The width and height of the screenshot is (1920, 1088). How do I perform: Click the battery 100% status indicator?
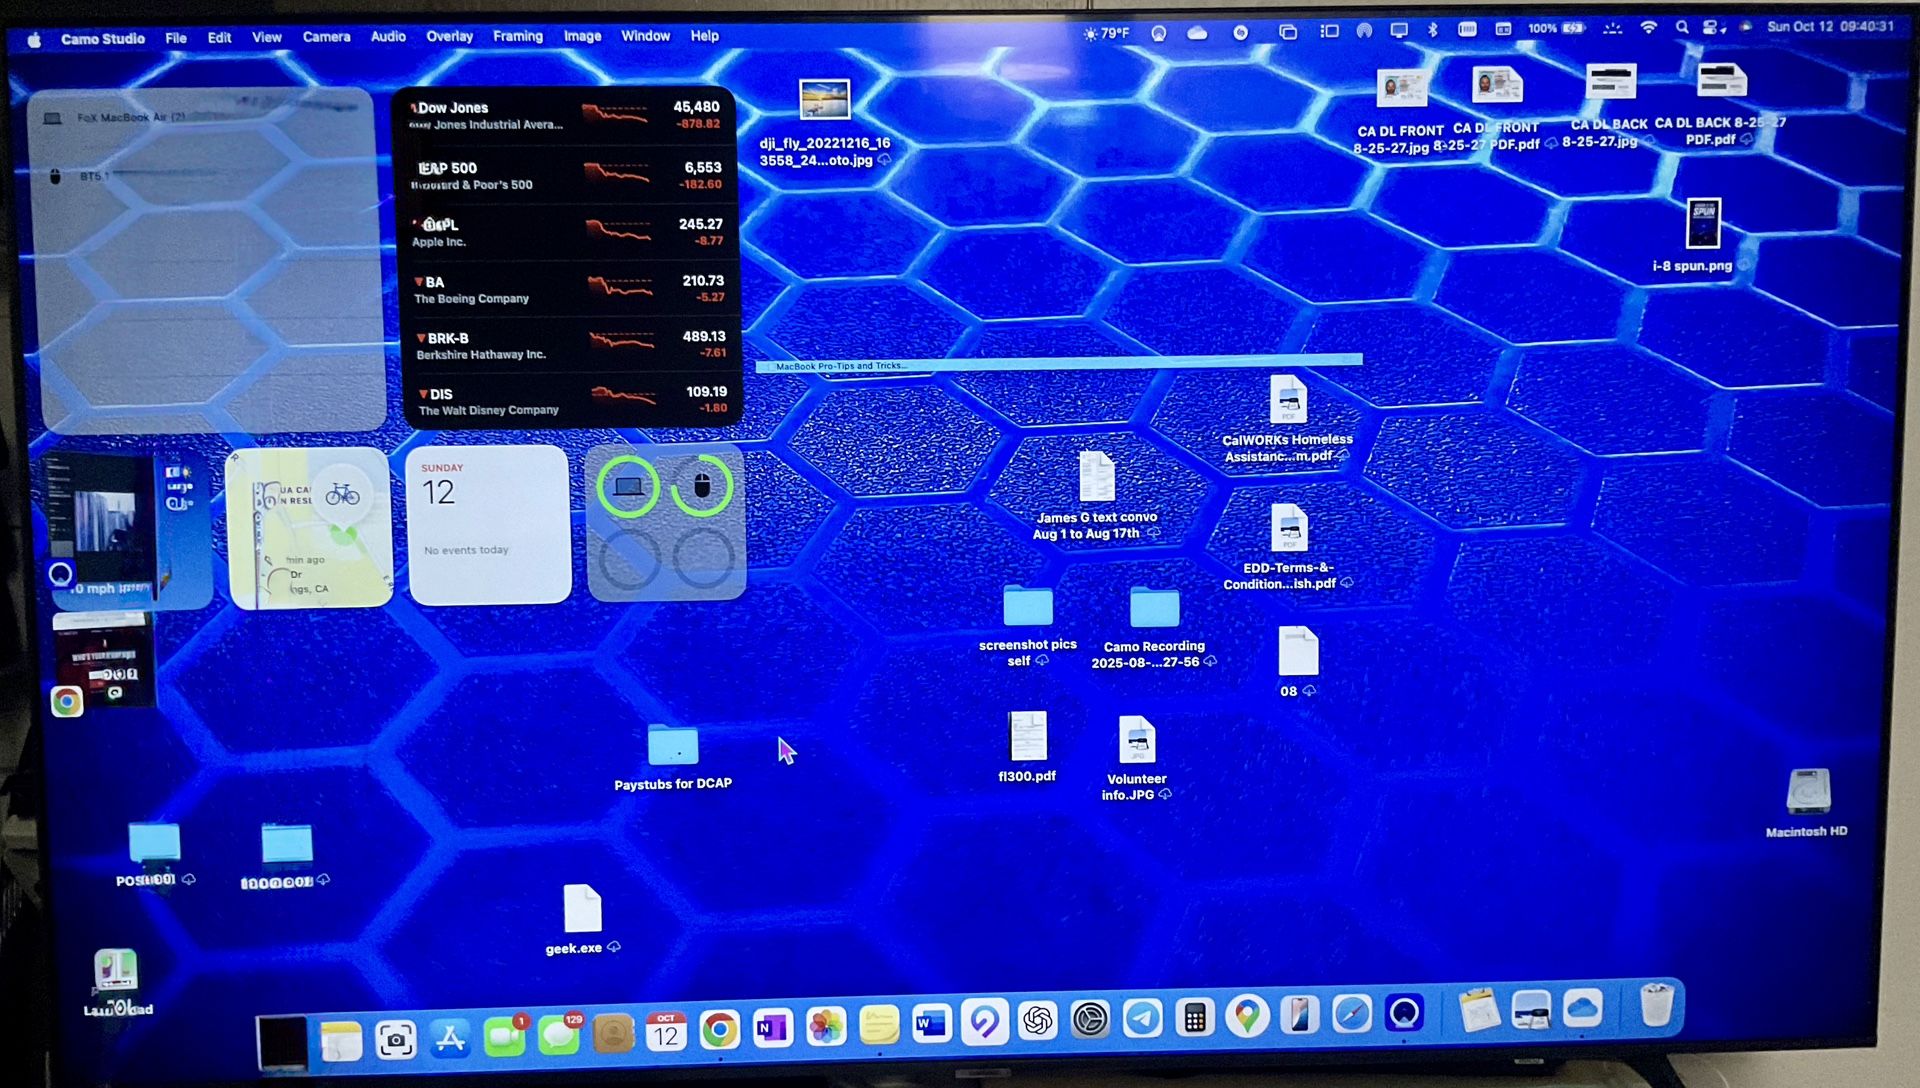point(1555,29)
